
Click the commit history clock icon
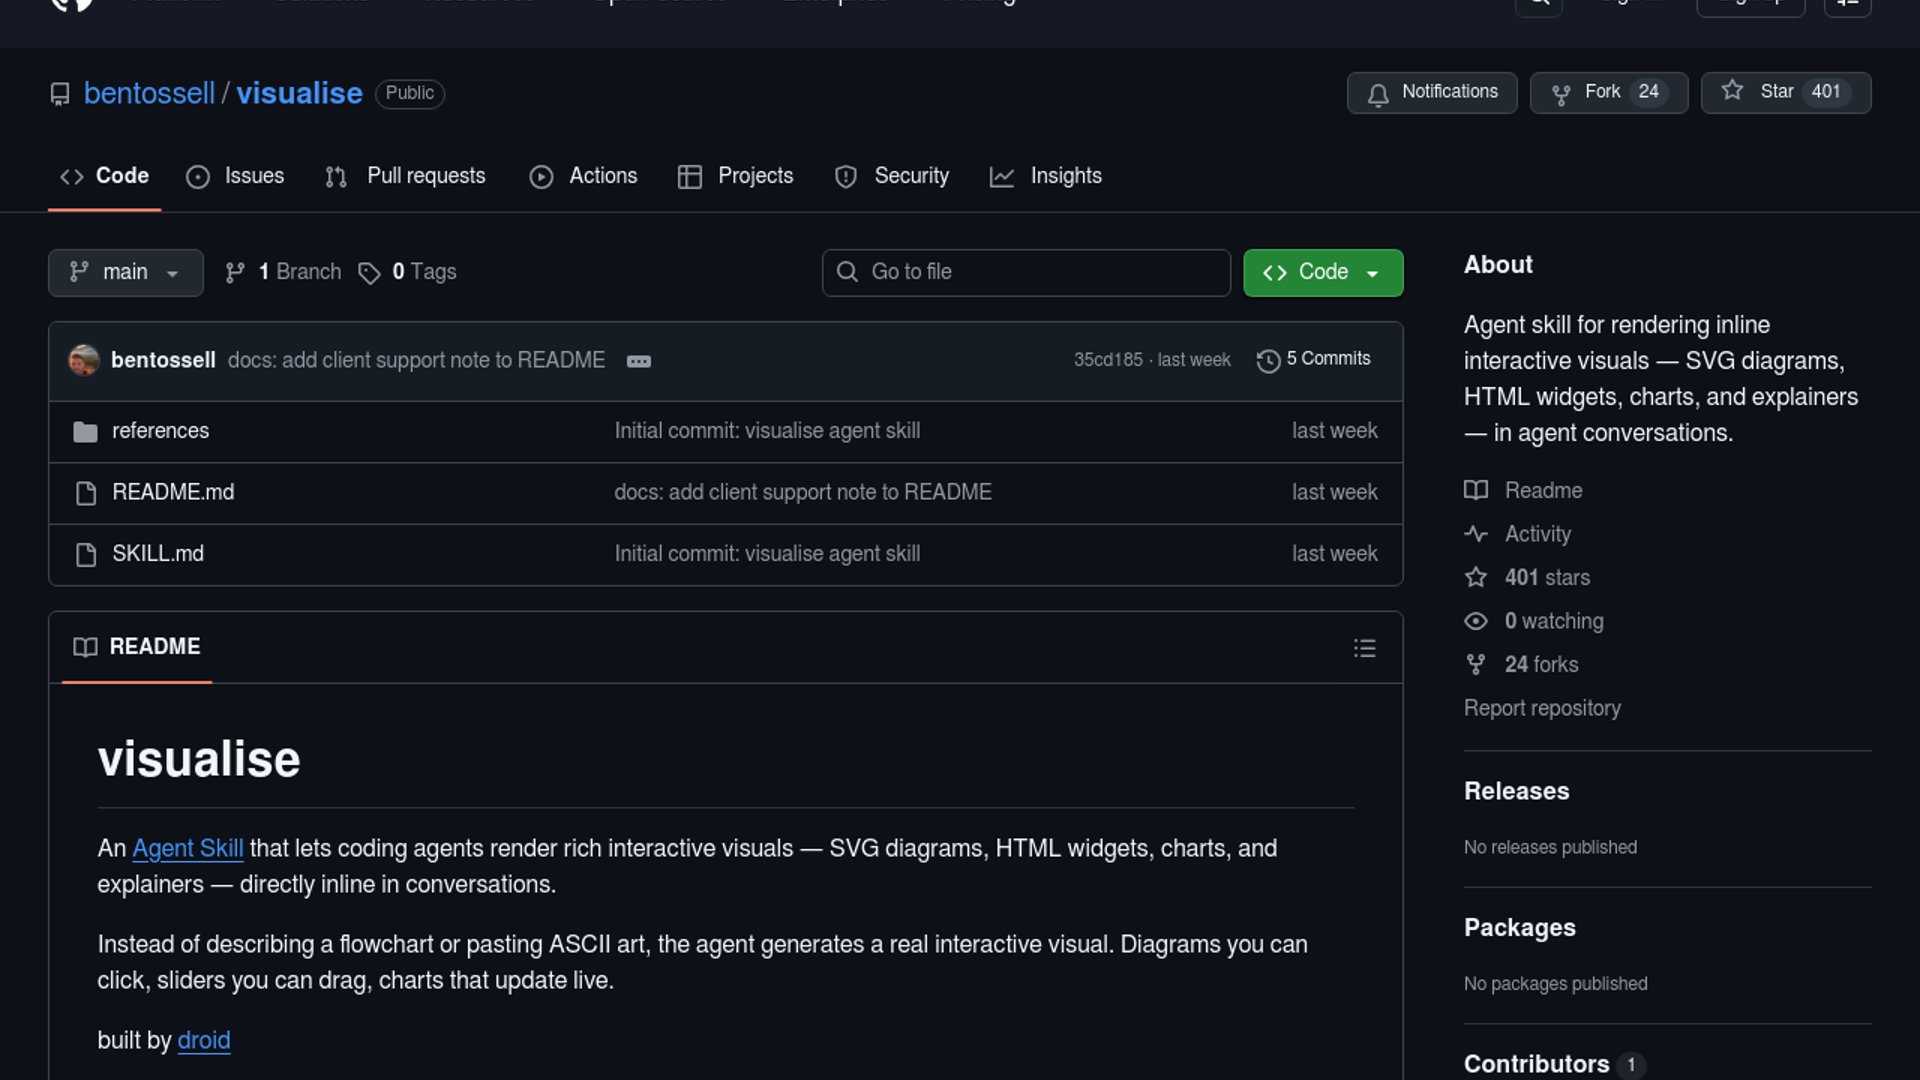click(x=1268, y=360)
